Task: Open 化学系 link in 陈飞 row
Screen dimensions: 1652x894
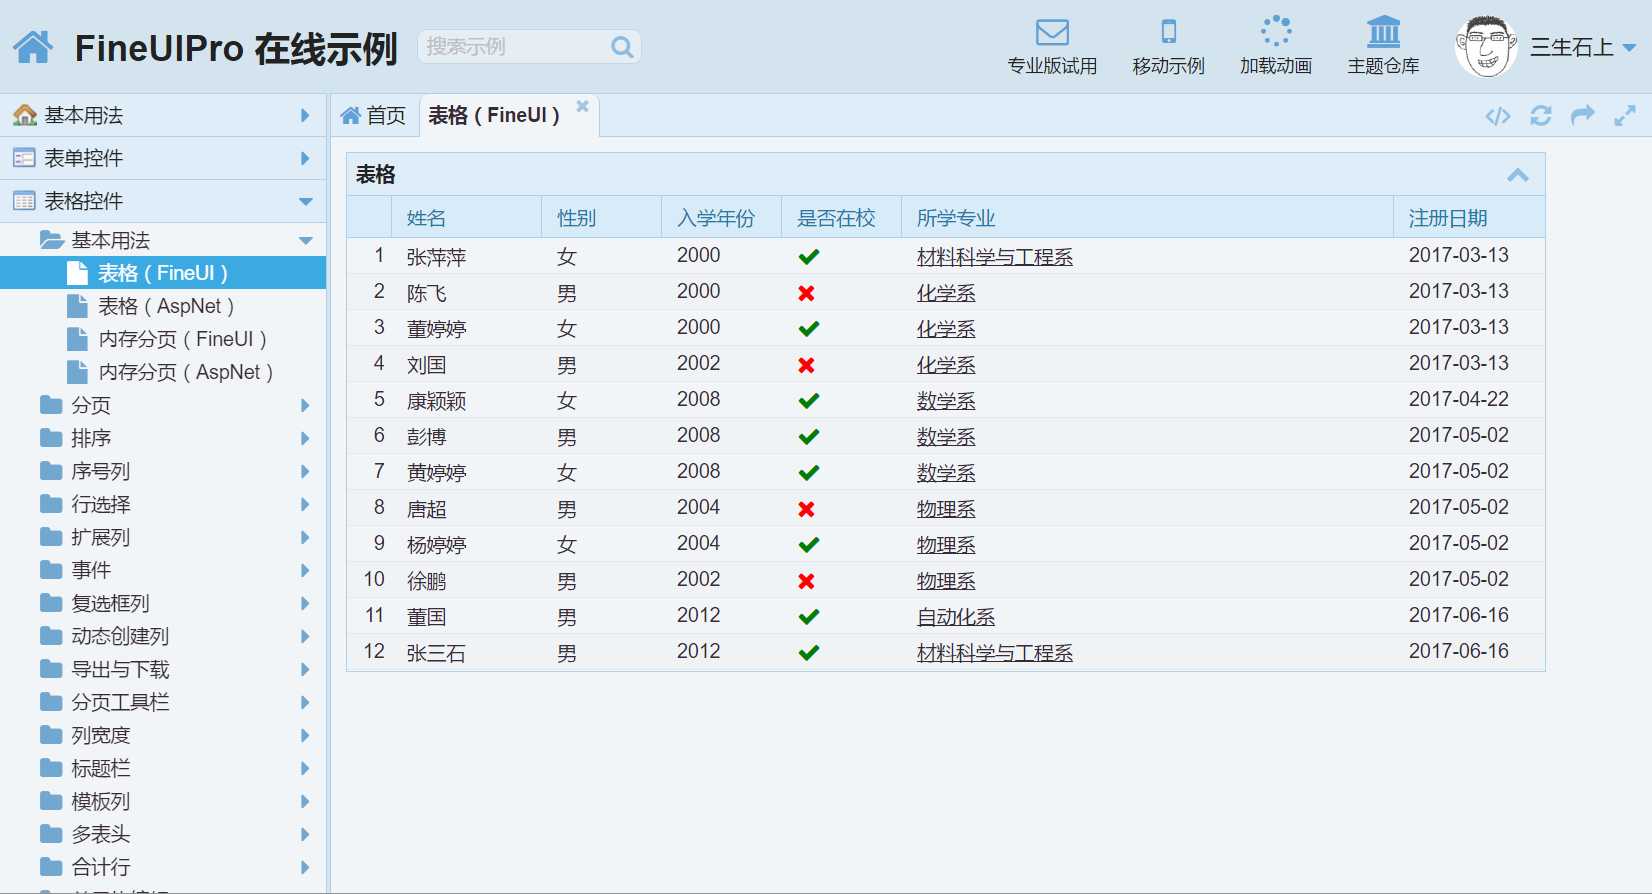Action: (x=946, y=293)
